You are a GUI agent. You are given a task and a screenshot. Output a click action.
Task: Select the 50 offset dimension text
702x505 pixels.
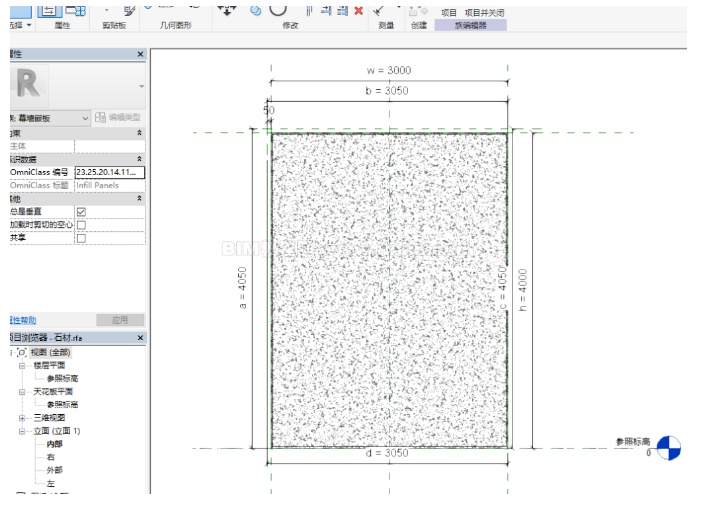tap(269, 110)
